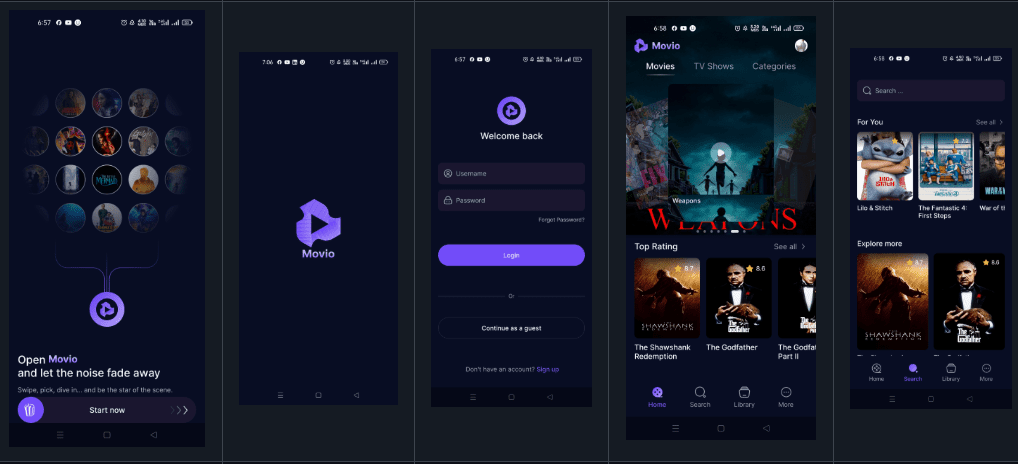Switch to the TV Shows tab

pyautogui.click(x=714, y=66)
